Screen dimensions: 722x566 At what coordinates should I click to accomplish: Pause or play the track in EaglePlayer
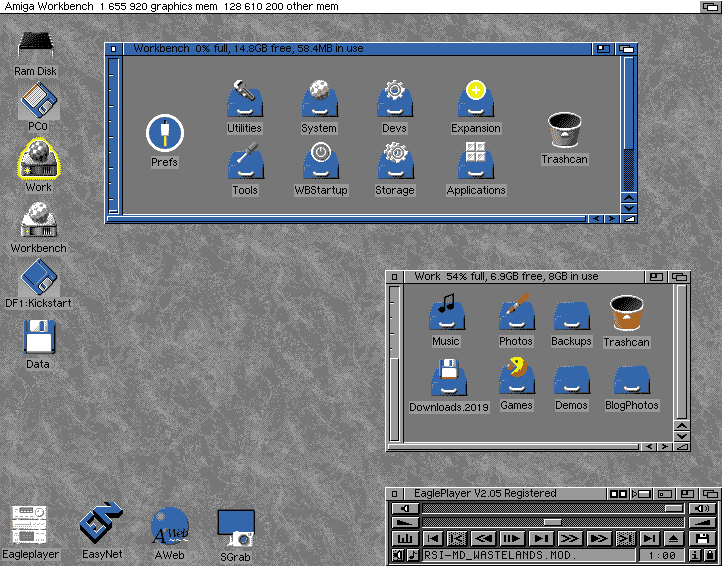pyautogui.click(x=512, y=538)
